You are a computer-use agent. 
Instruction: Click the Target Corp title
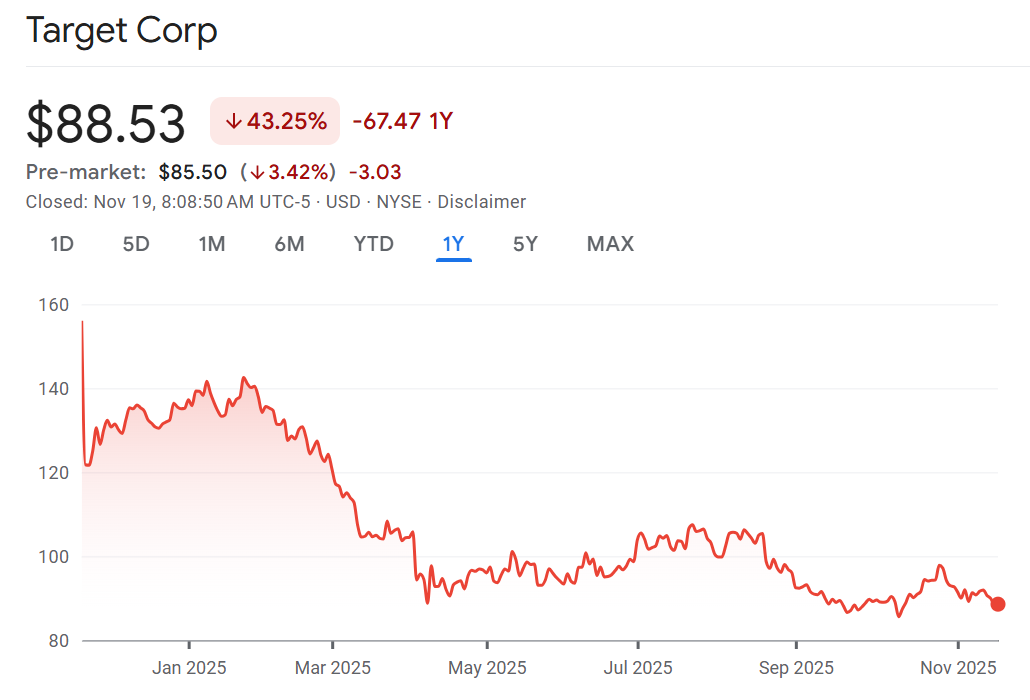click(121, 31)
